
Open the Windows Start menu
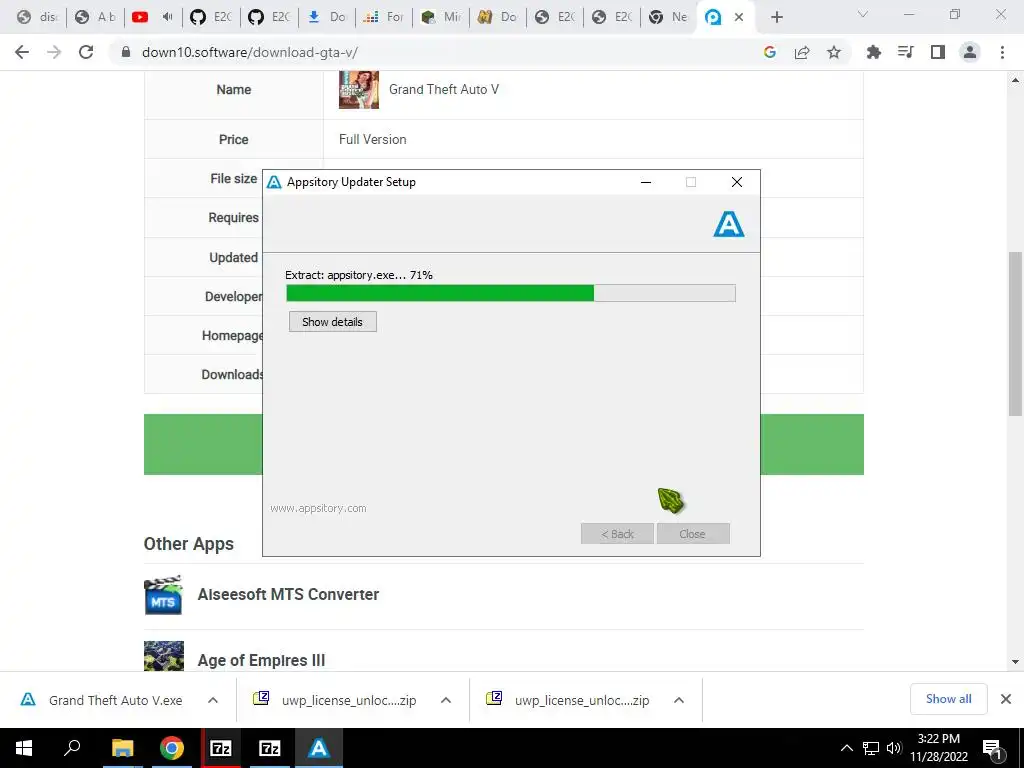tap(24, 748)
